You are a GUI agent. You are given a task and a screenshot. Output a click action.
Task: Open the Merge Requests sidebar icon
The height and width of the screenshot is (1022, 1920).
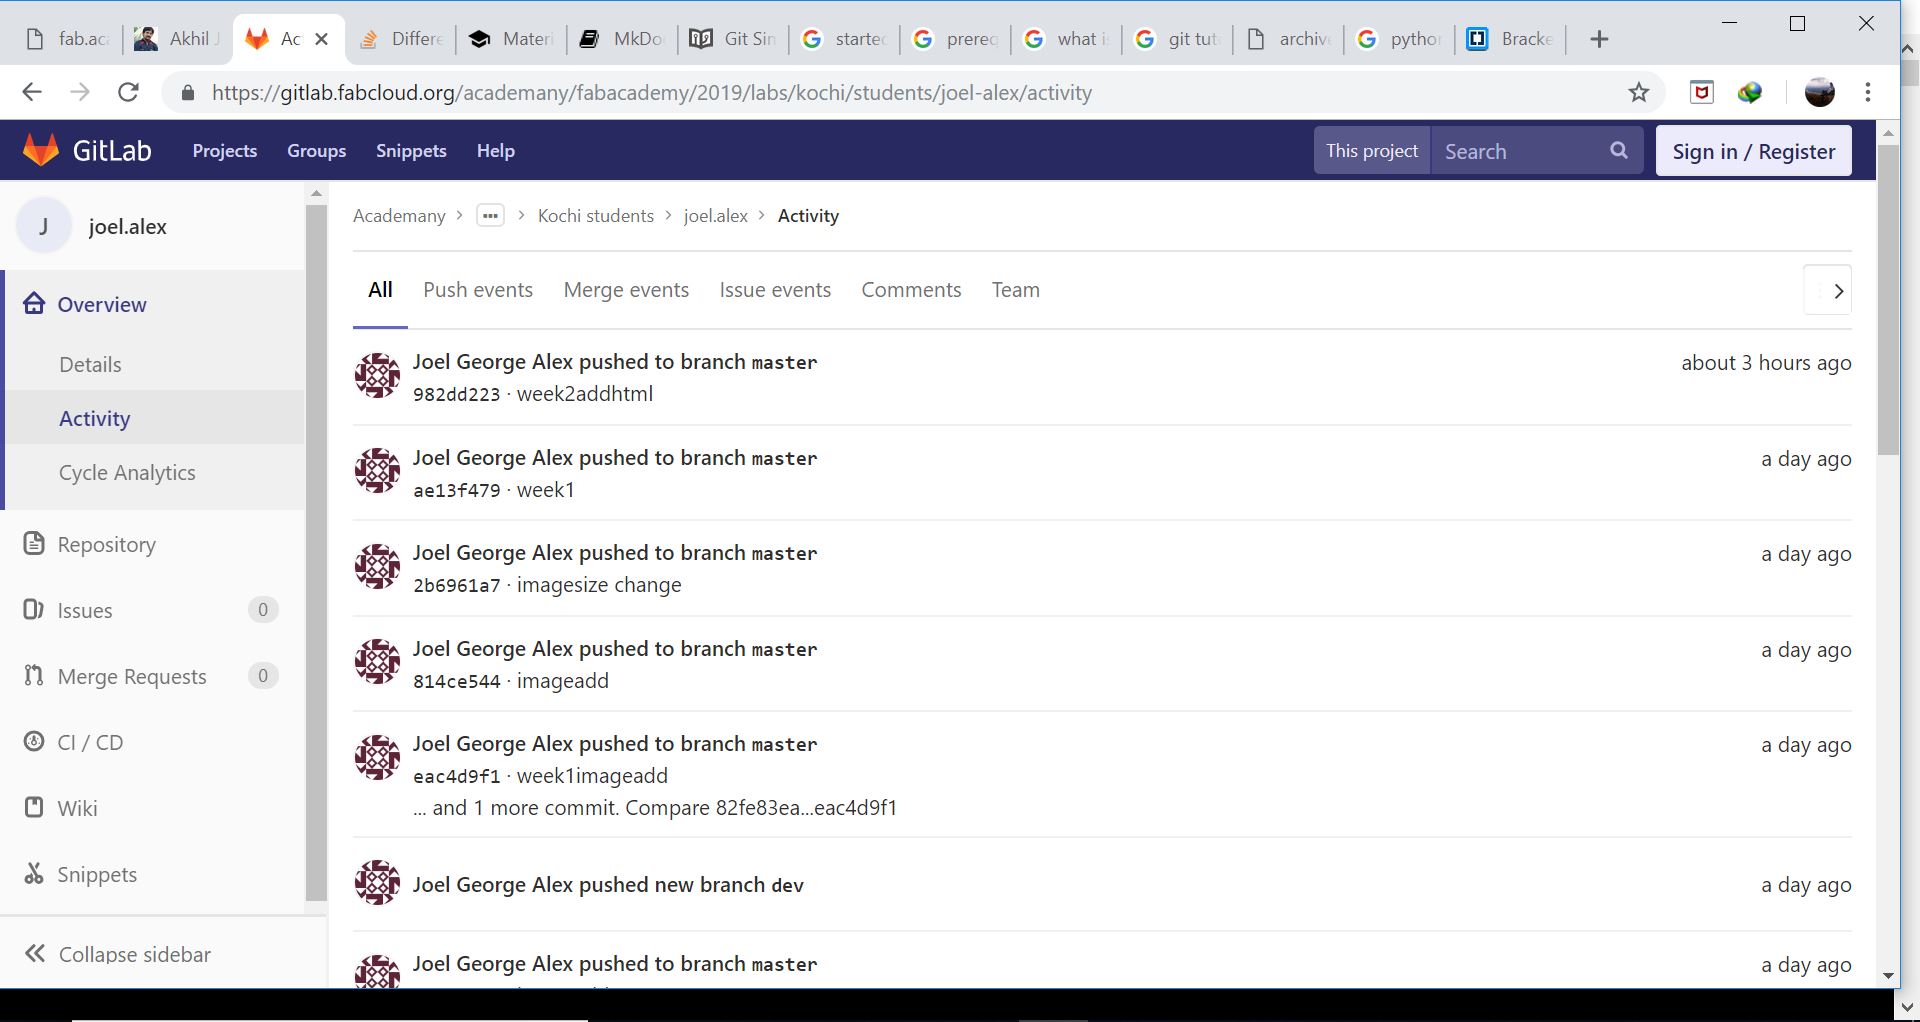(x=34, y=676)
